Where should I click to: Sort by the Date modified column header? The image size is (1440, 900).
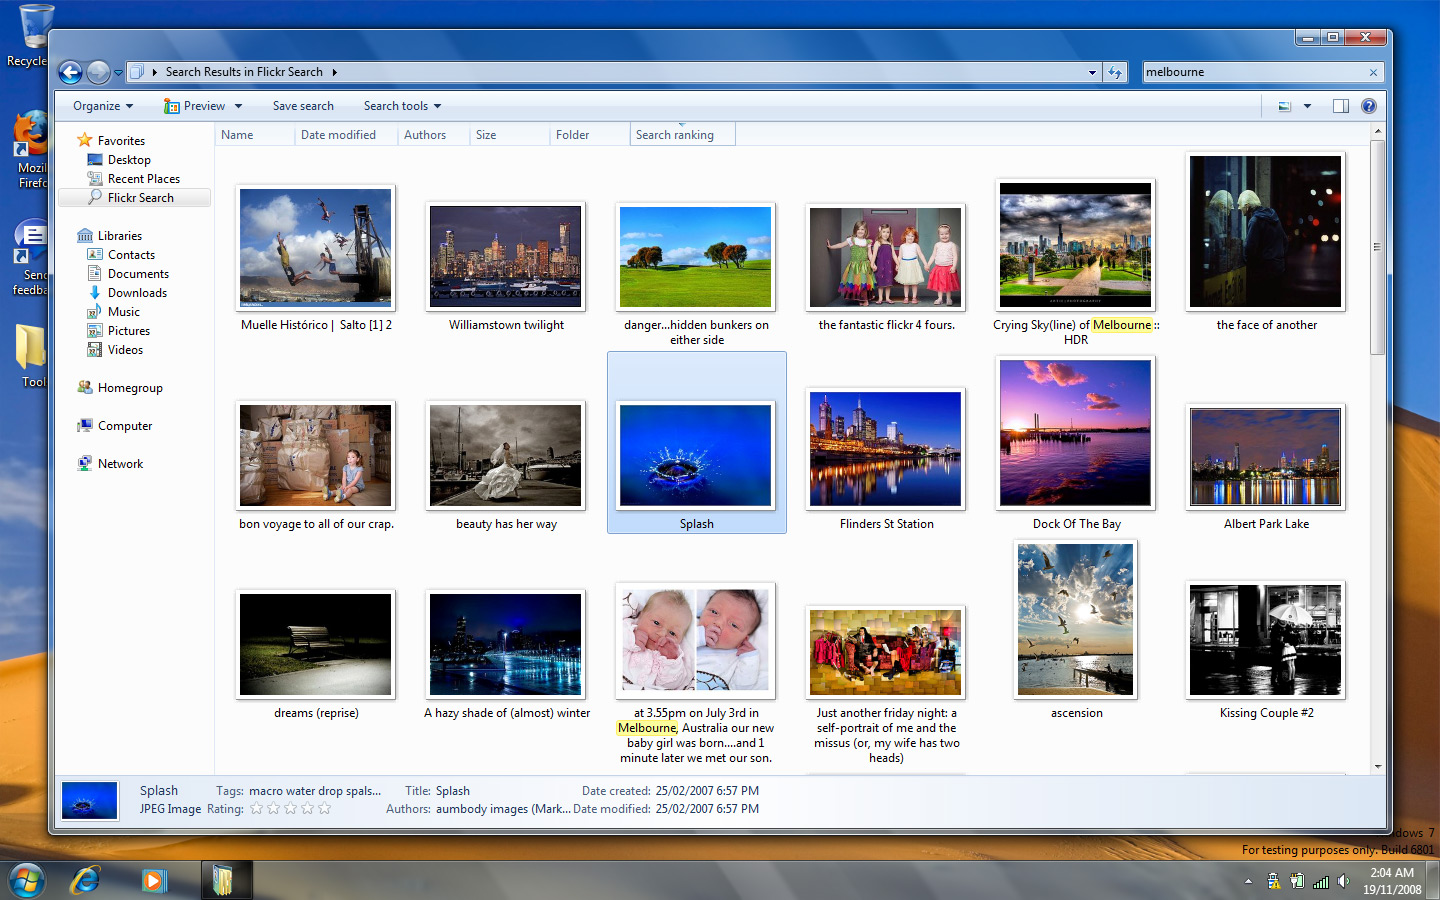[338, 135]
